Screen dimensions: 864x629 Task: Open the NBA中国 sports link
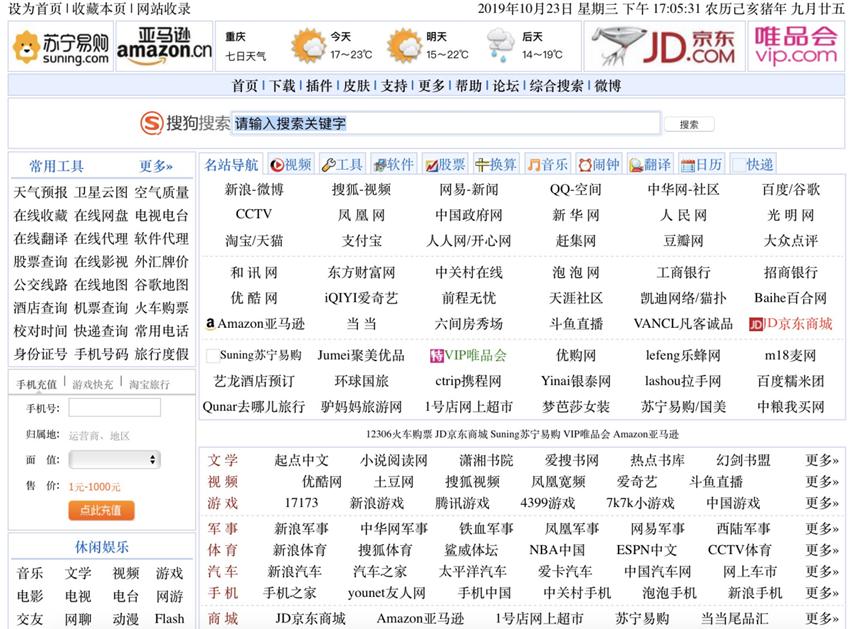coord(557,550)
